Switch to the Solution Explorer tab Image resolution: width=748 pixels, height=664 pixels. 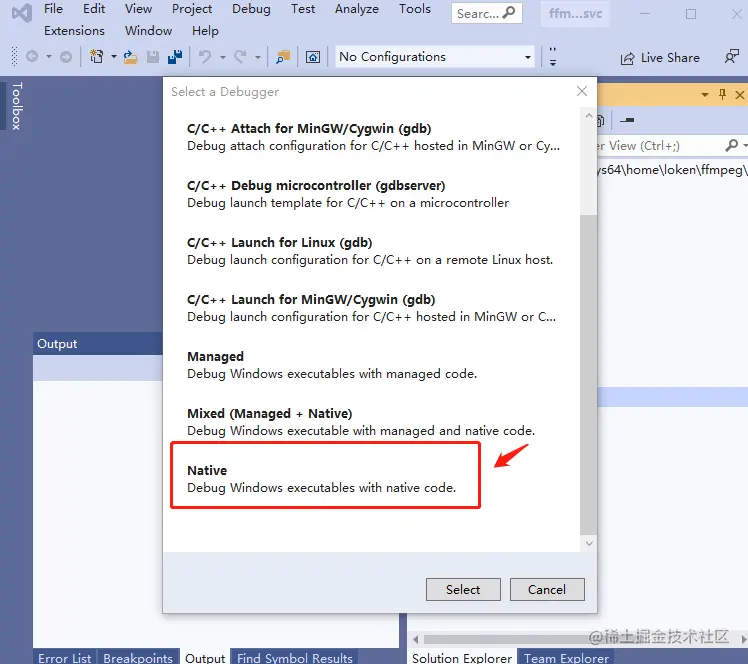(462, 657)
